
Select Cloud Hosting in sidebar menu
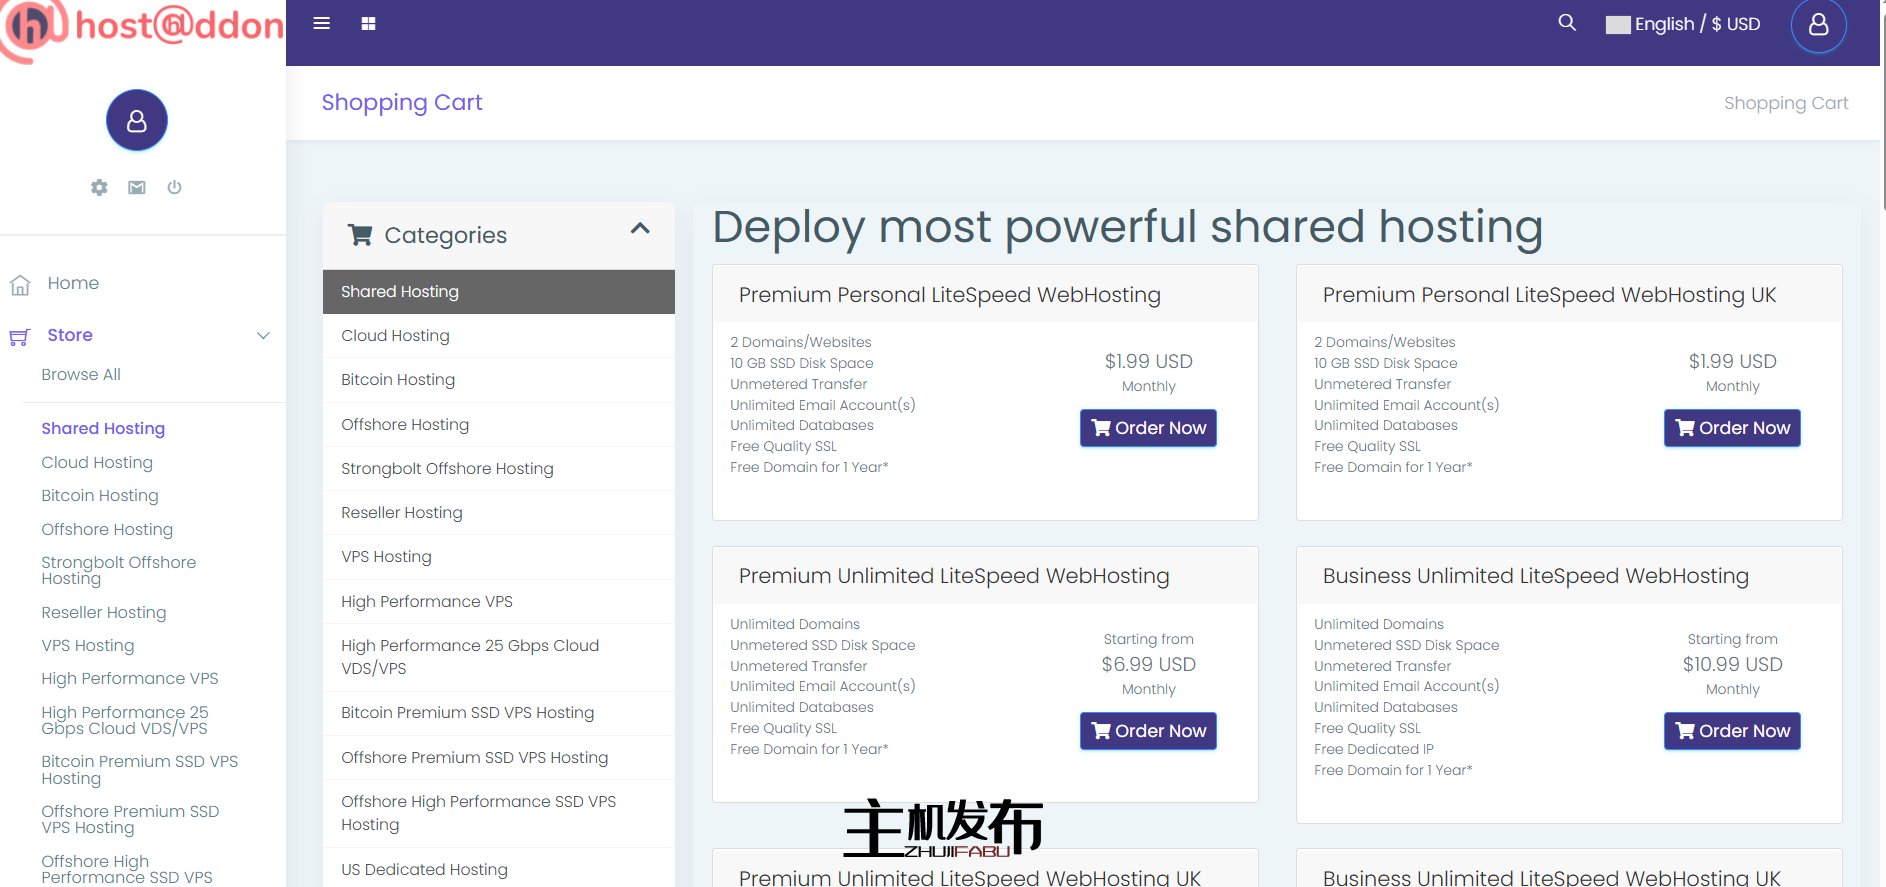pyautogui.click(x=97, y=462)
